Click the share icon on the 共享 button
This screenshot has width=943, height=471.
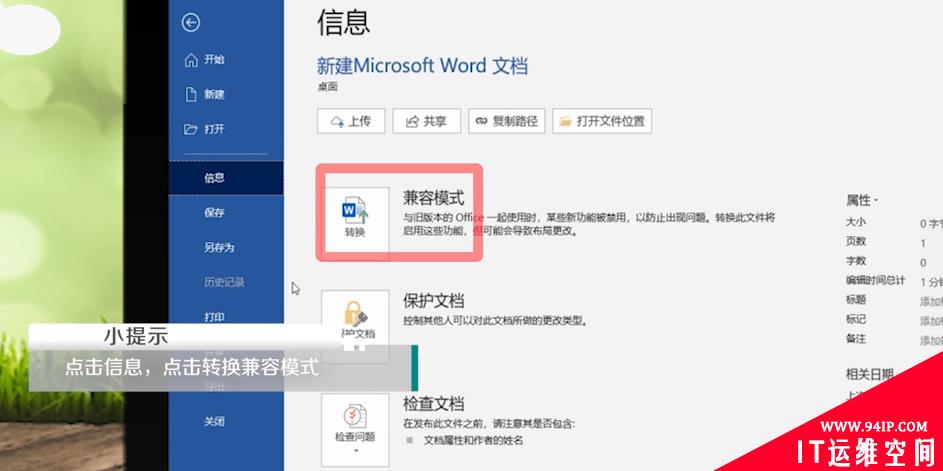[413, 122]
